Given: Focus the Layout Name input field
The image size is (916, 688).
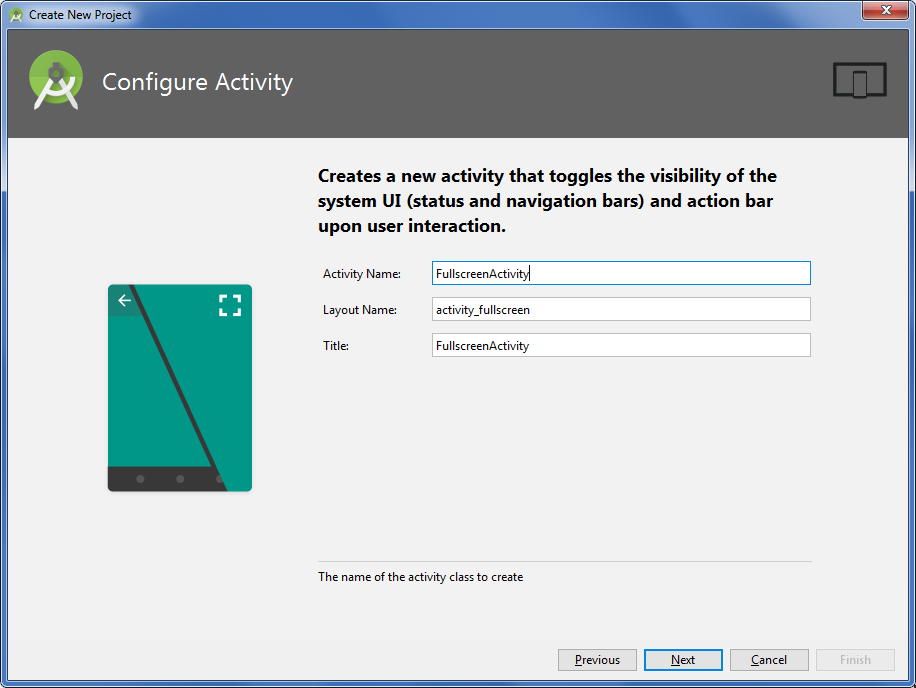Looking at the screenshot, I should (621, 310).
